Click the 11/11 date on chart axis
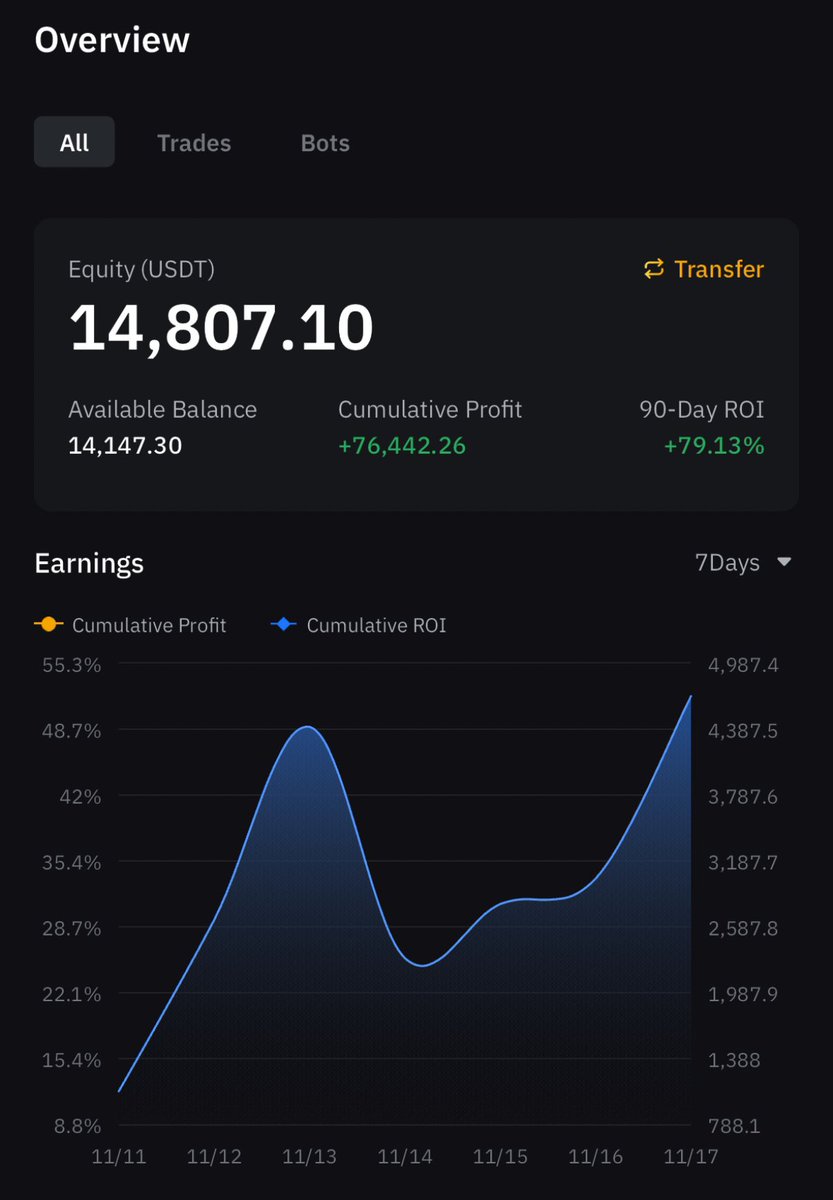Viewport: 833px width, 1200px height. [118, 1157]
